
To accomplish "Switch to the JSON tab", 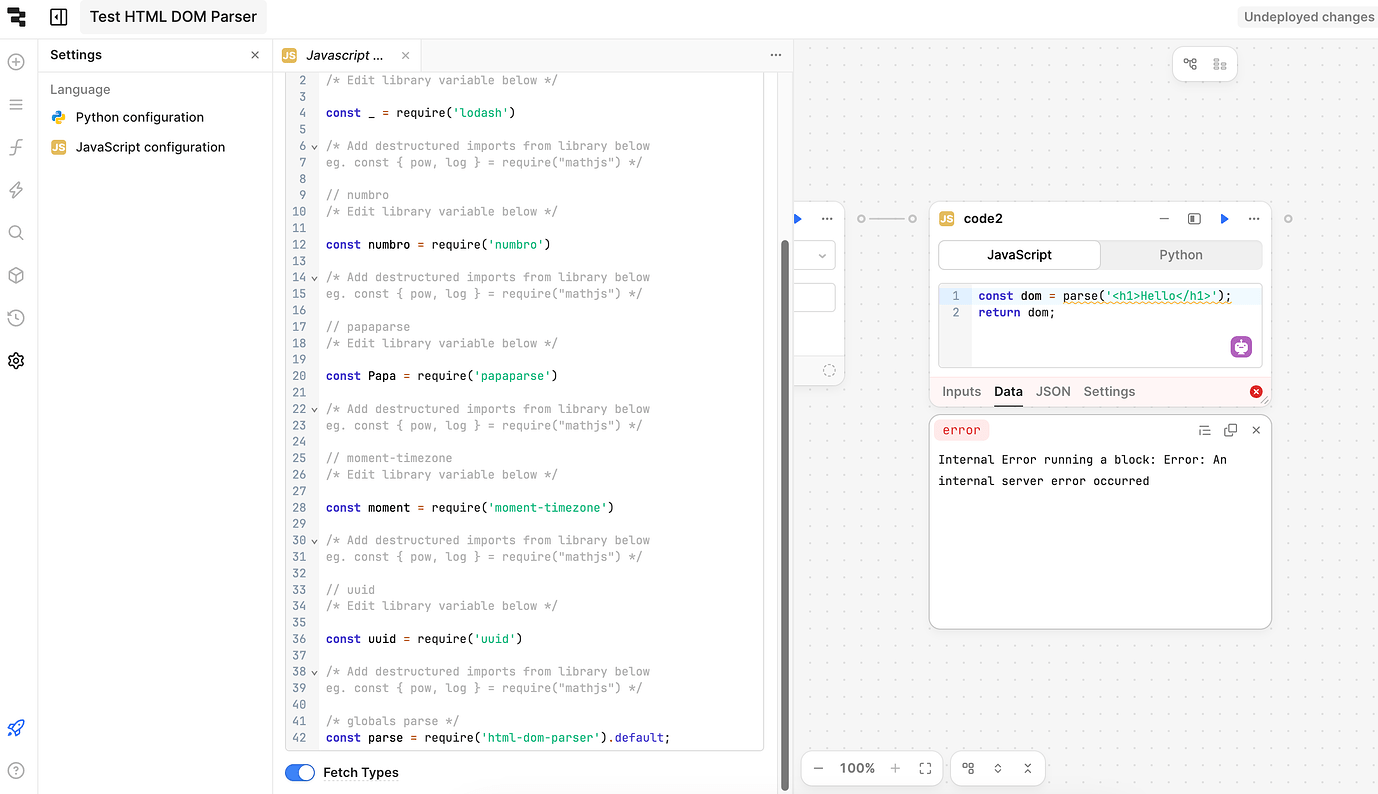I will tap(1053, 392).
